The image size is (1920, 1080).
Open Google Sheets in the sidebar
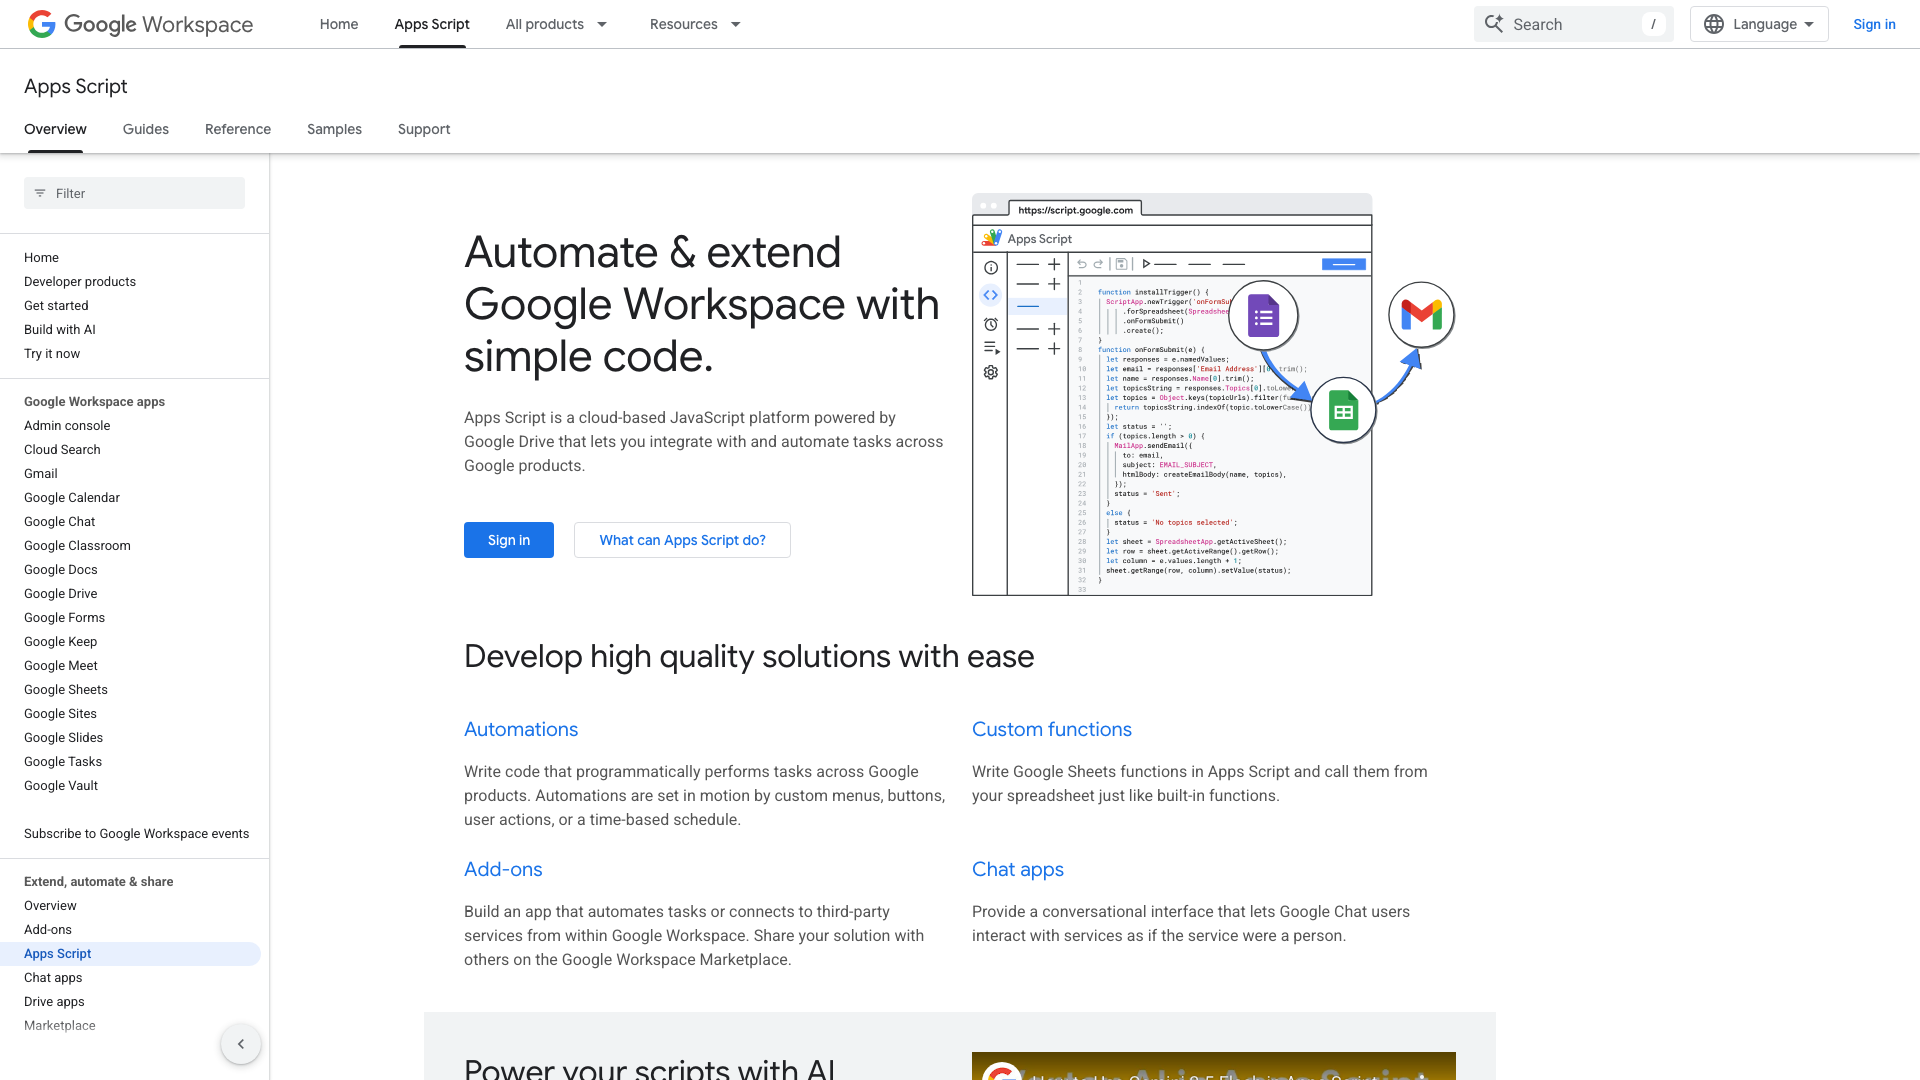(66, 689)
